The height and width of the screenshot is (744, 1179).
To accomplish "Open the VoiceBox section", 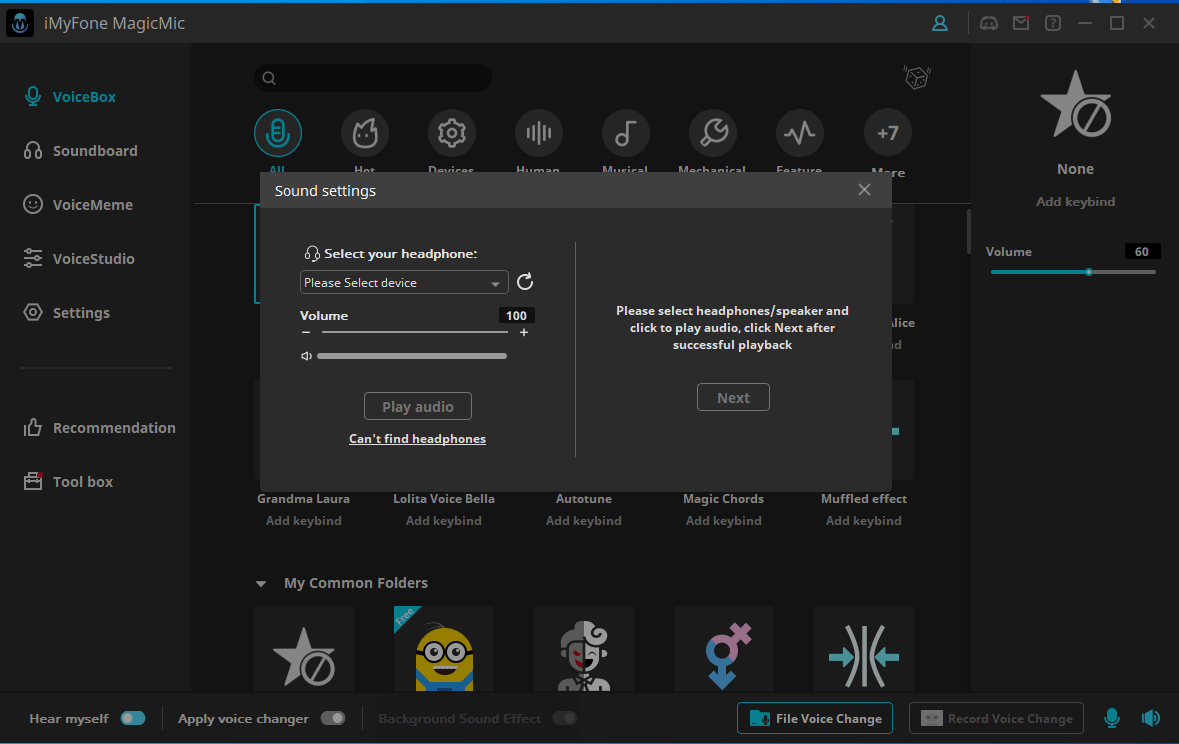I will (70, 96).
